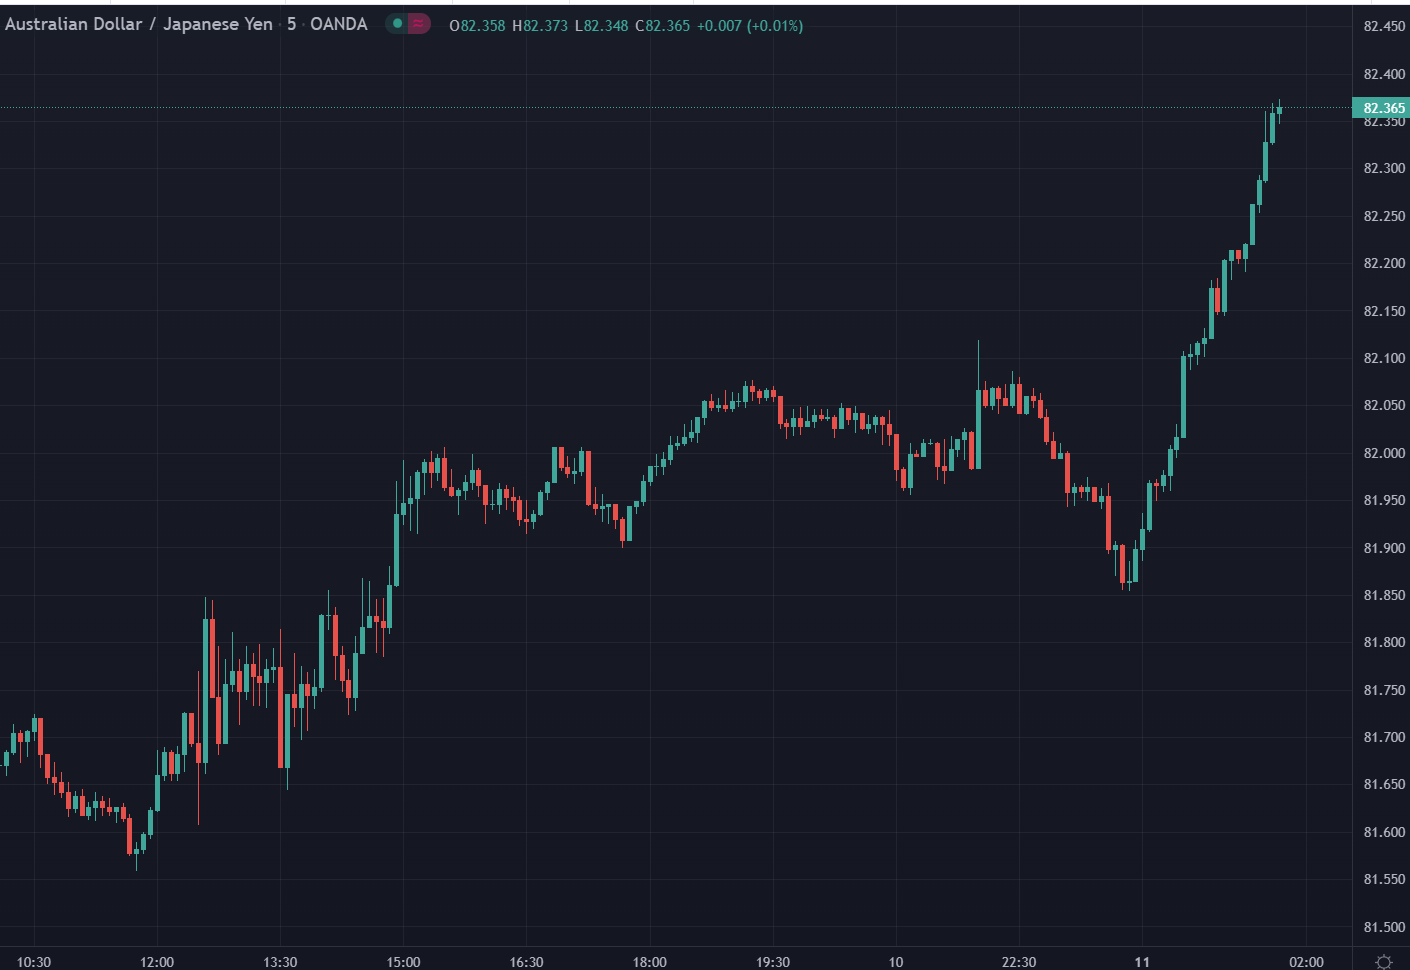
Task: Click close value C82.365
Action: (x=663, y=26)
